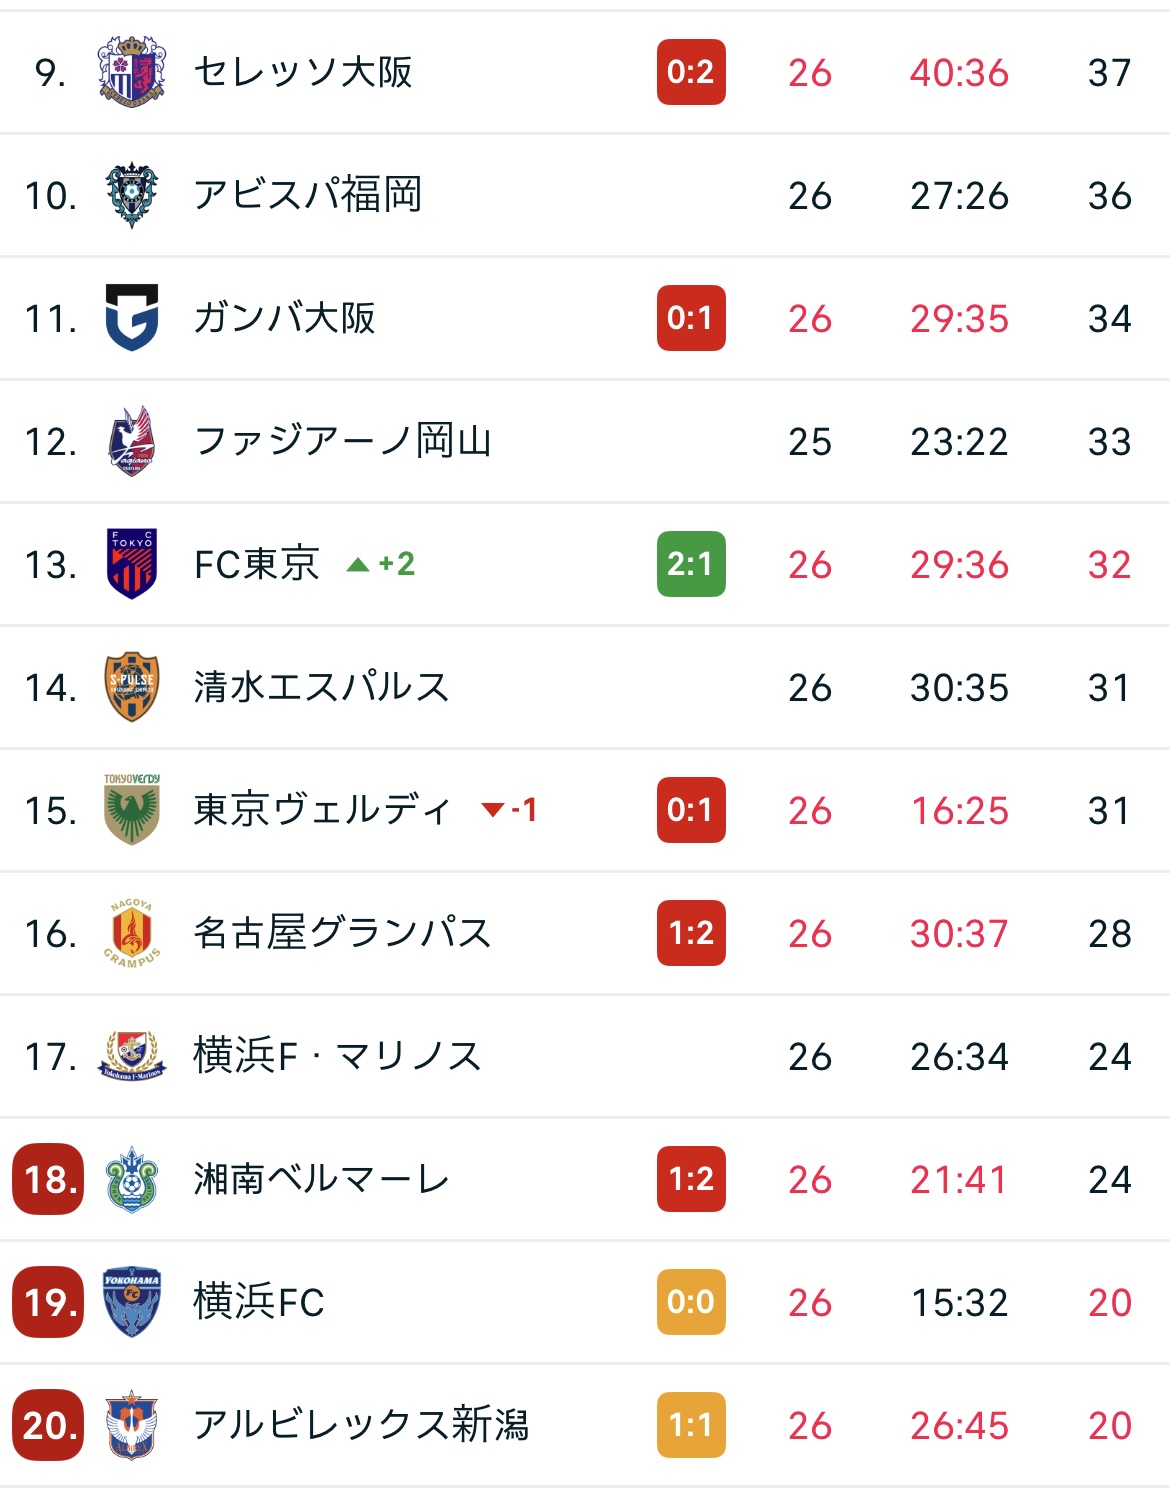Tap the Fagiano Okayama crest
1170x1508 pixels.
[131, 441]
